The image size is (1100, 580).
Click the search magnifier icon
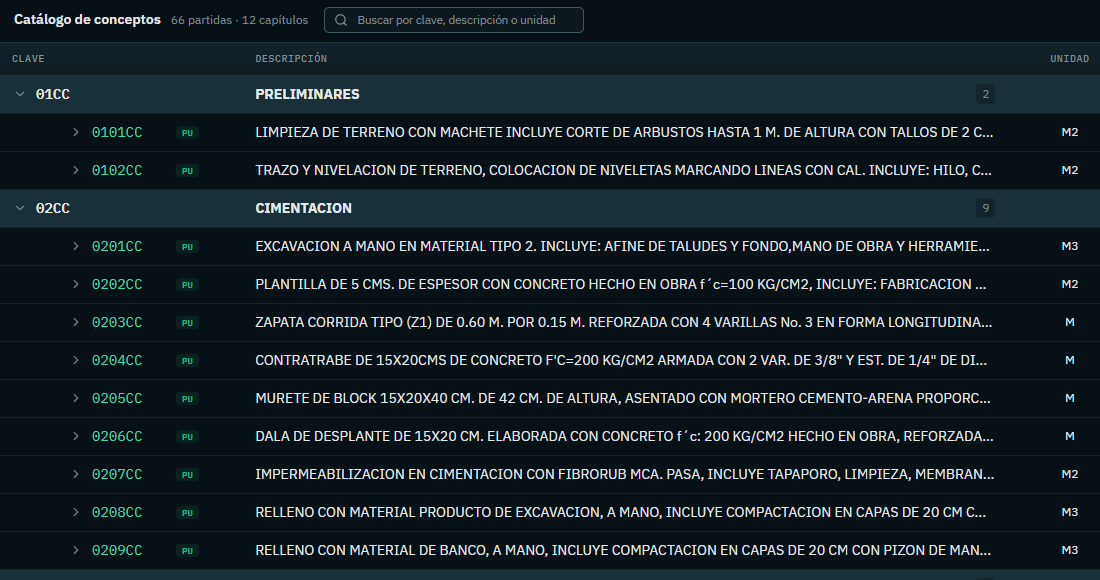coord(341,20)
